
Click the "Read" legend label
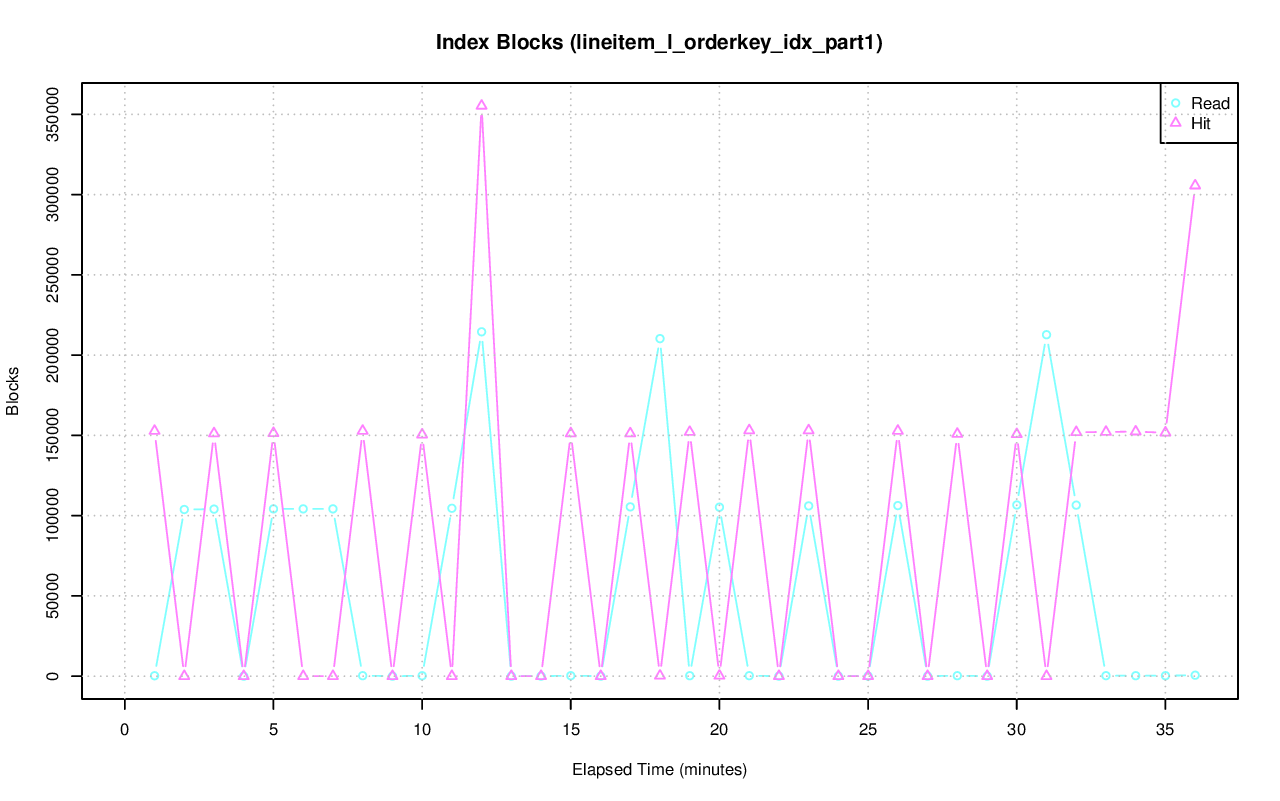click(1210, 103)
